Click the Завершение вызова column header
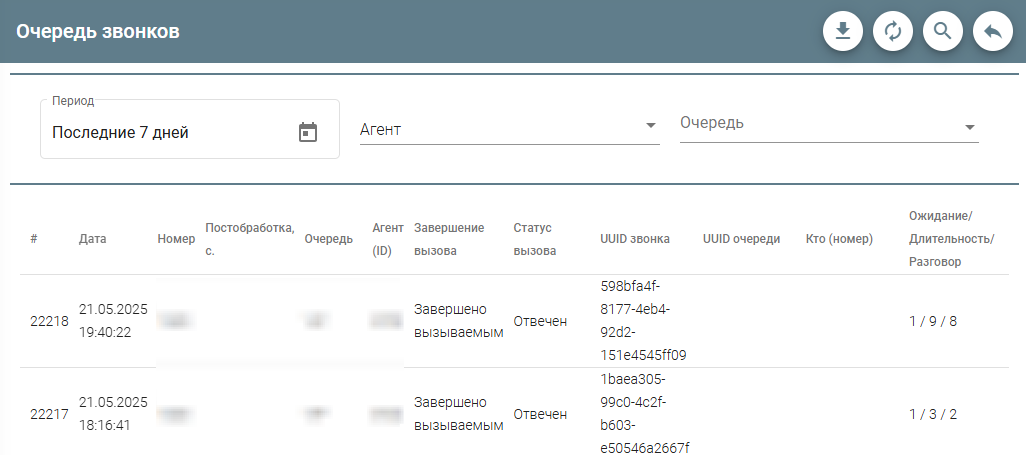 pyautogui.click(x=450, y=239)
